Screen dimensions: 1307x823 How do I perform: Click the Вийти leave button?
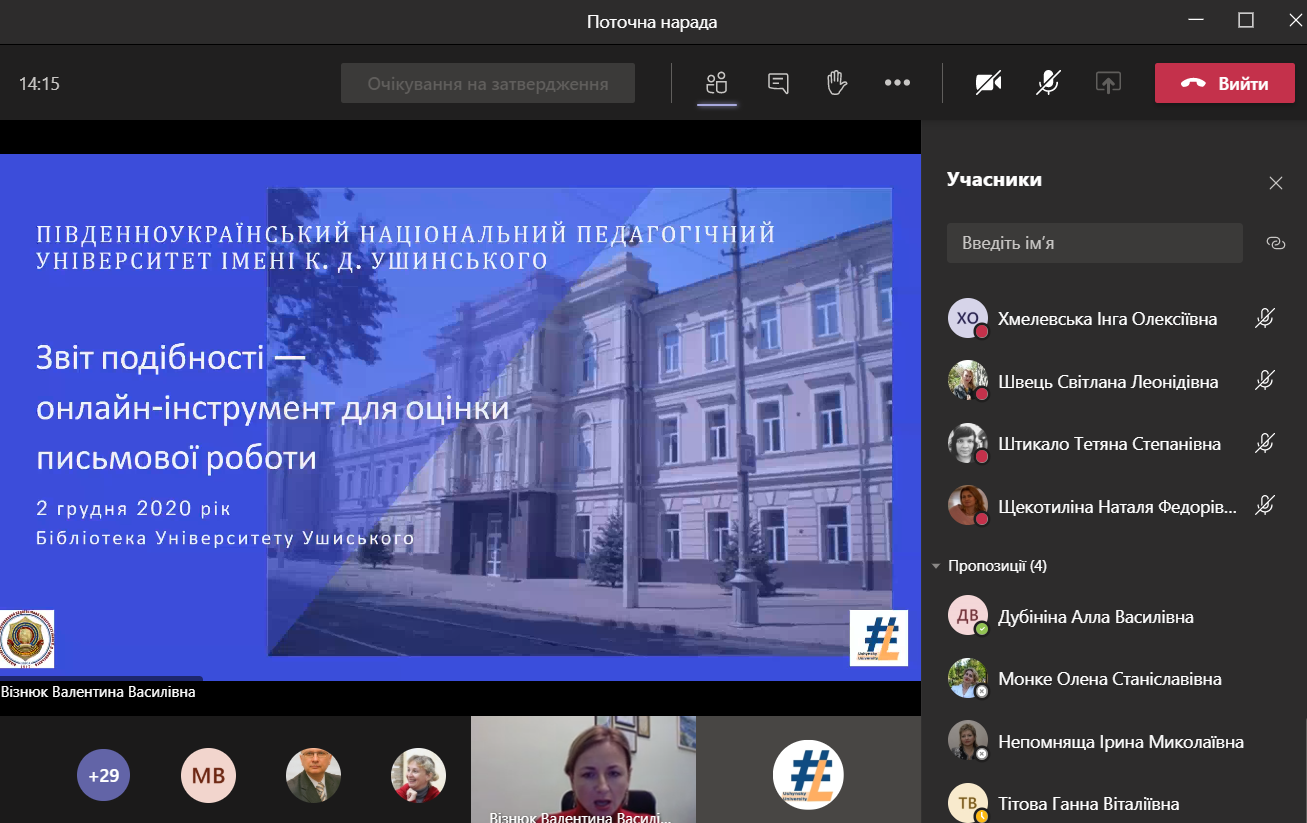pos(1225,84)
